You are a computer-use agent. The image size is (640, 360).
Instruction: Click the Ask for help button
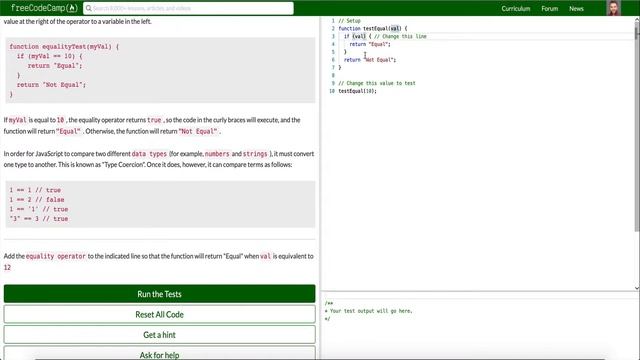point(160,353)
